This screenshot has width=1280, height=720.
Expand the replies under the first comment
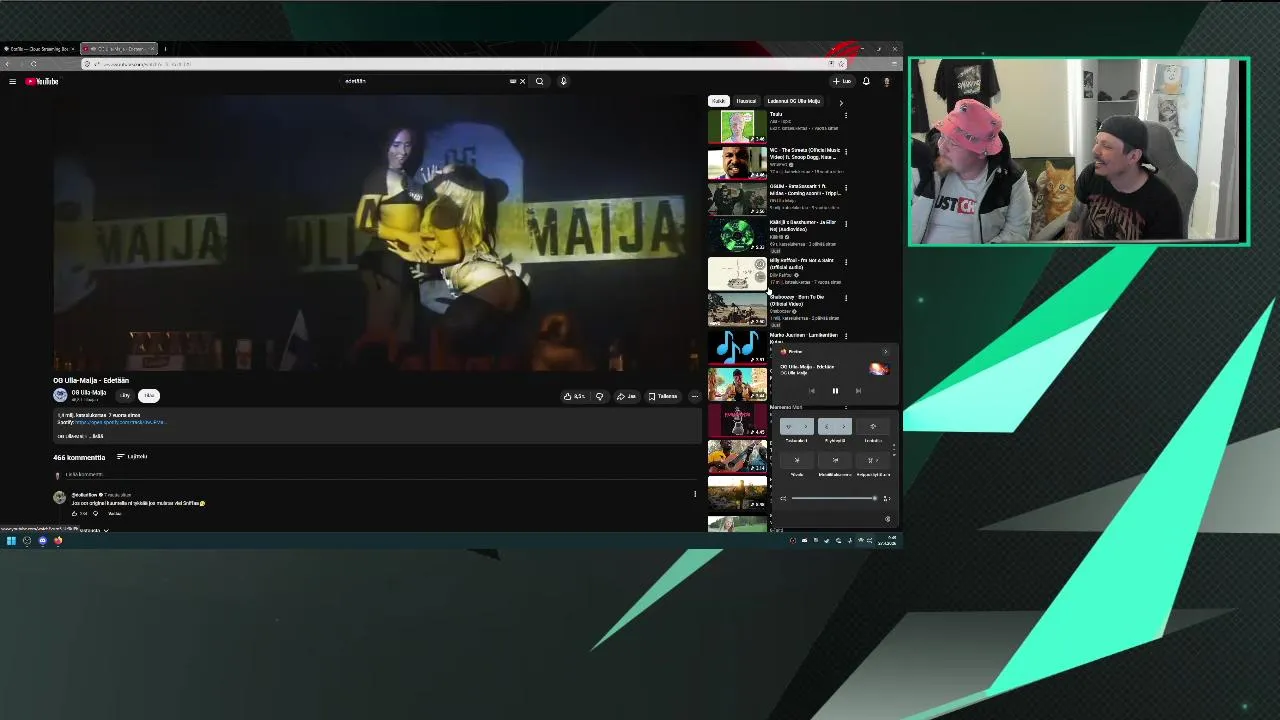94,530
